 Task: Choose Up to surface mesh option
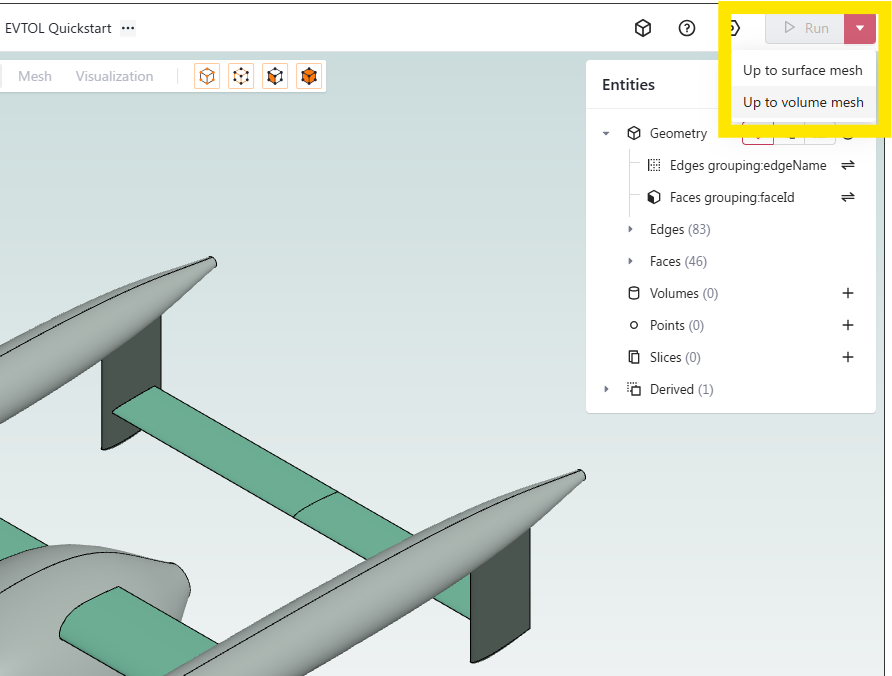802,70
